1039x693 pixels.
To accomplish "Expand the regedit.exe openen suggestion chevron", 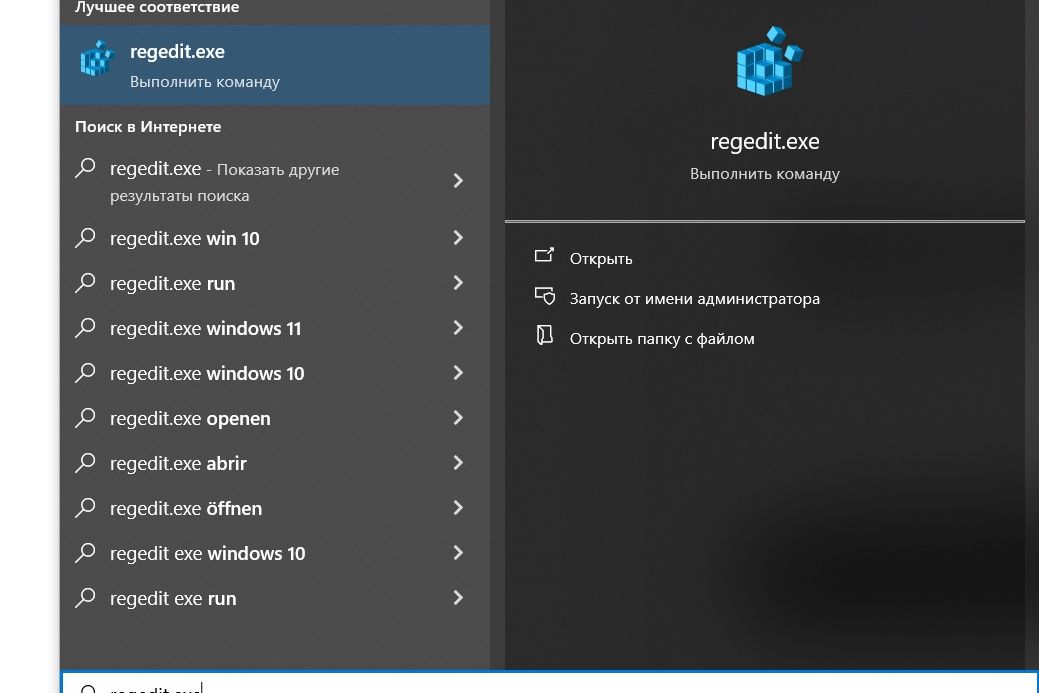I will [x=458, y=418].
